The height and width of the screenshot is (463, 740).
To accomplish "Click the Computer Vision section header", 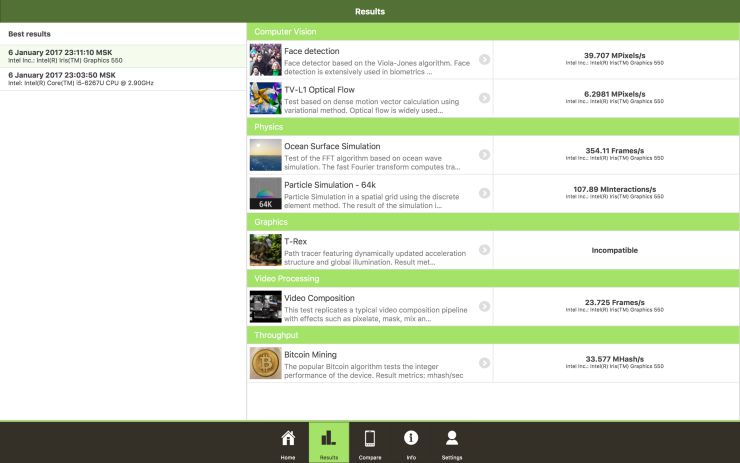I will [493, 32].
